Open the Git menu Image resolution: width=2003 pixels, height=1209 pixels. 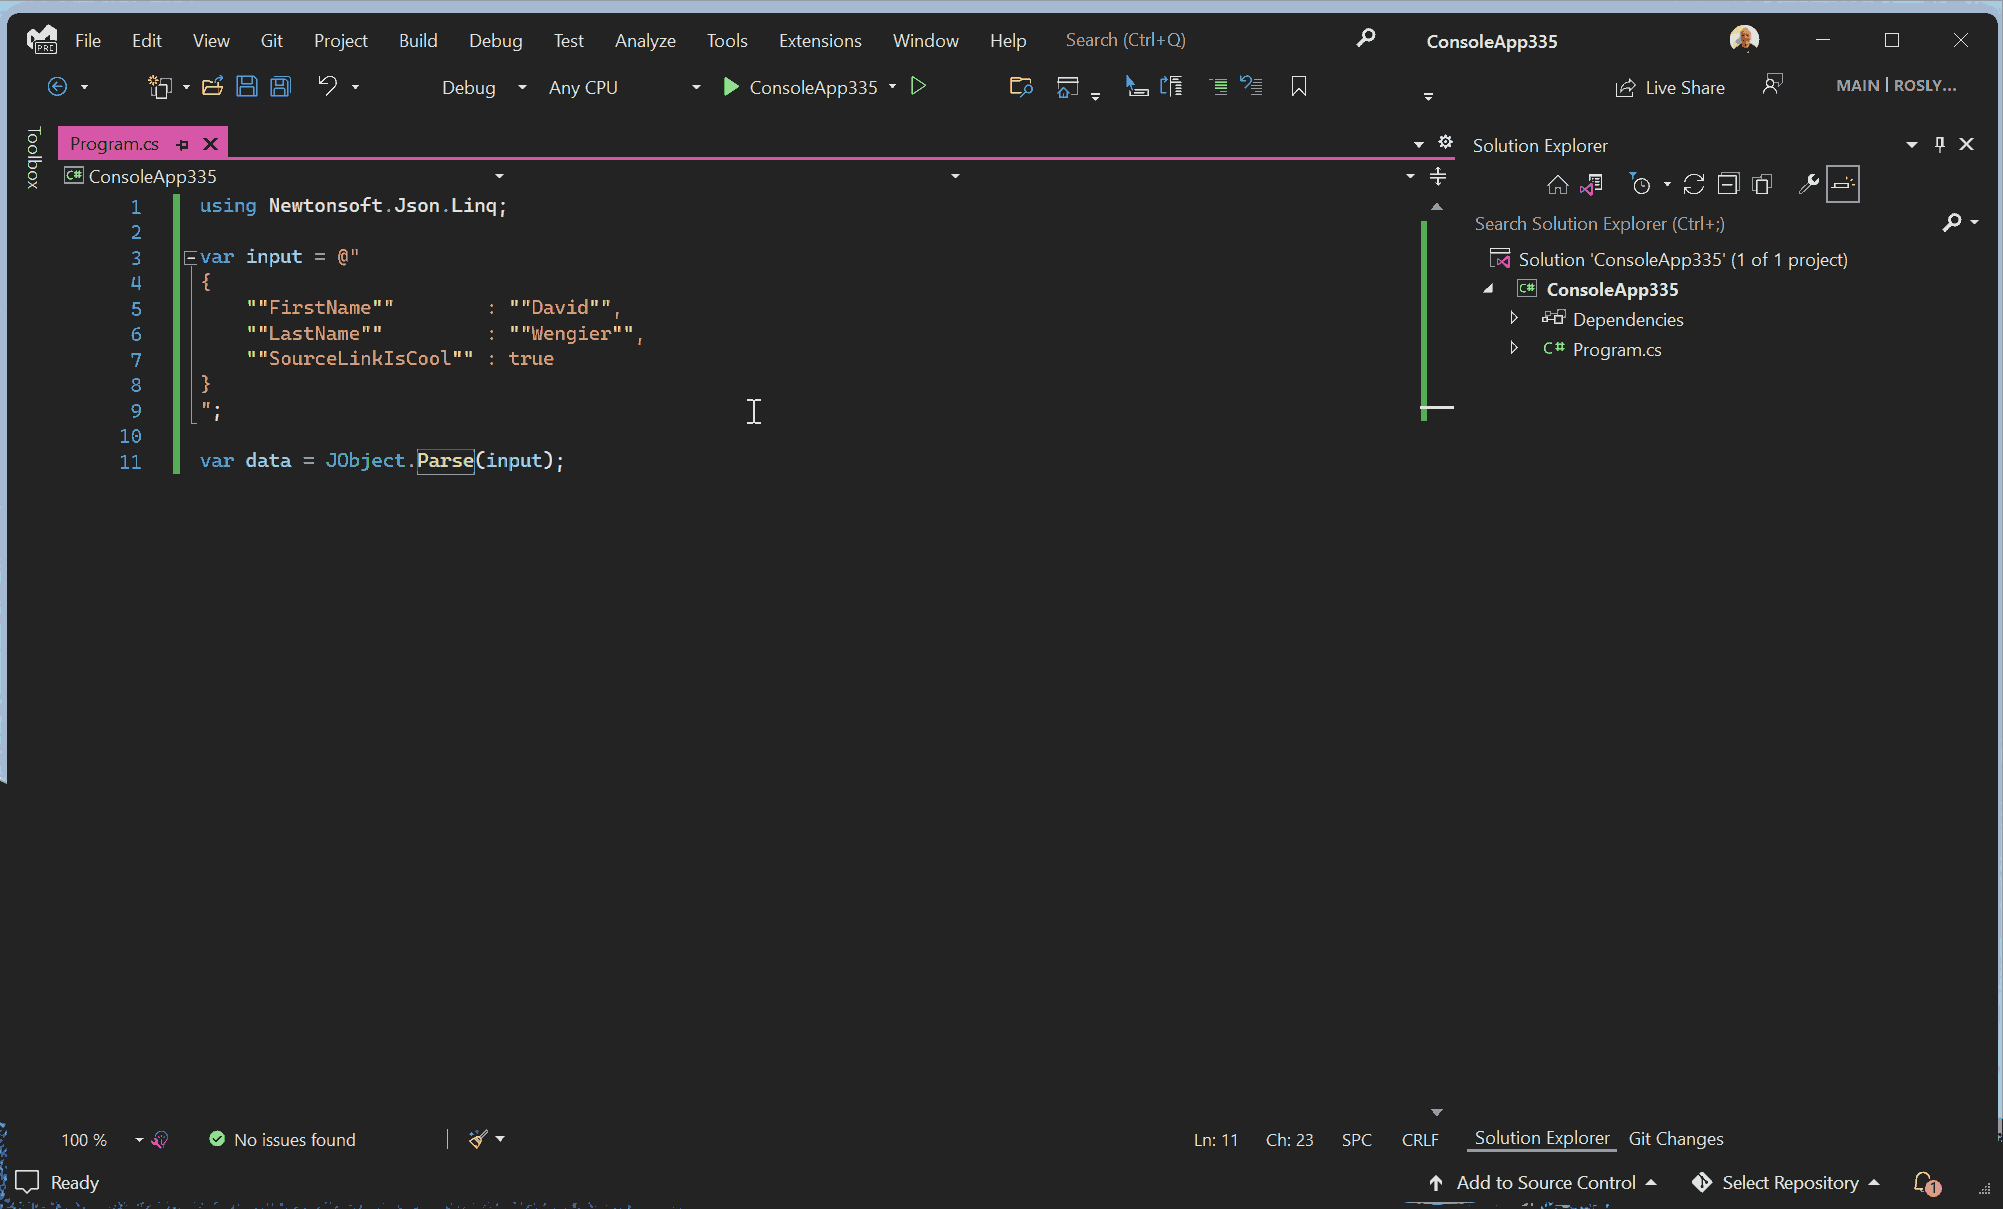point(273,39)
